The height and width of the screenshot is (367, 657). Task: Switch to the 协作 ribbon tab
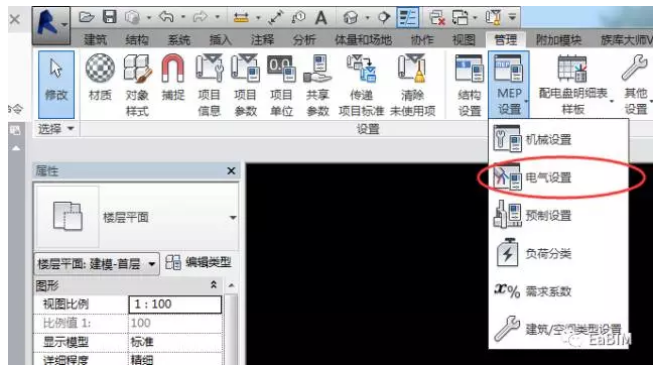click(x=422, y=40)
